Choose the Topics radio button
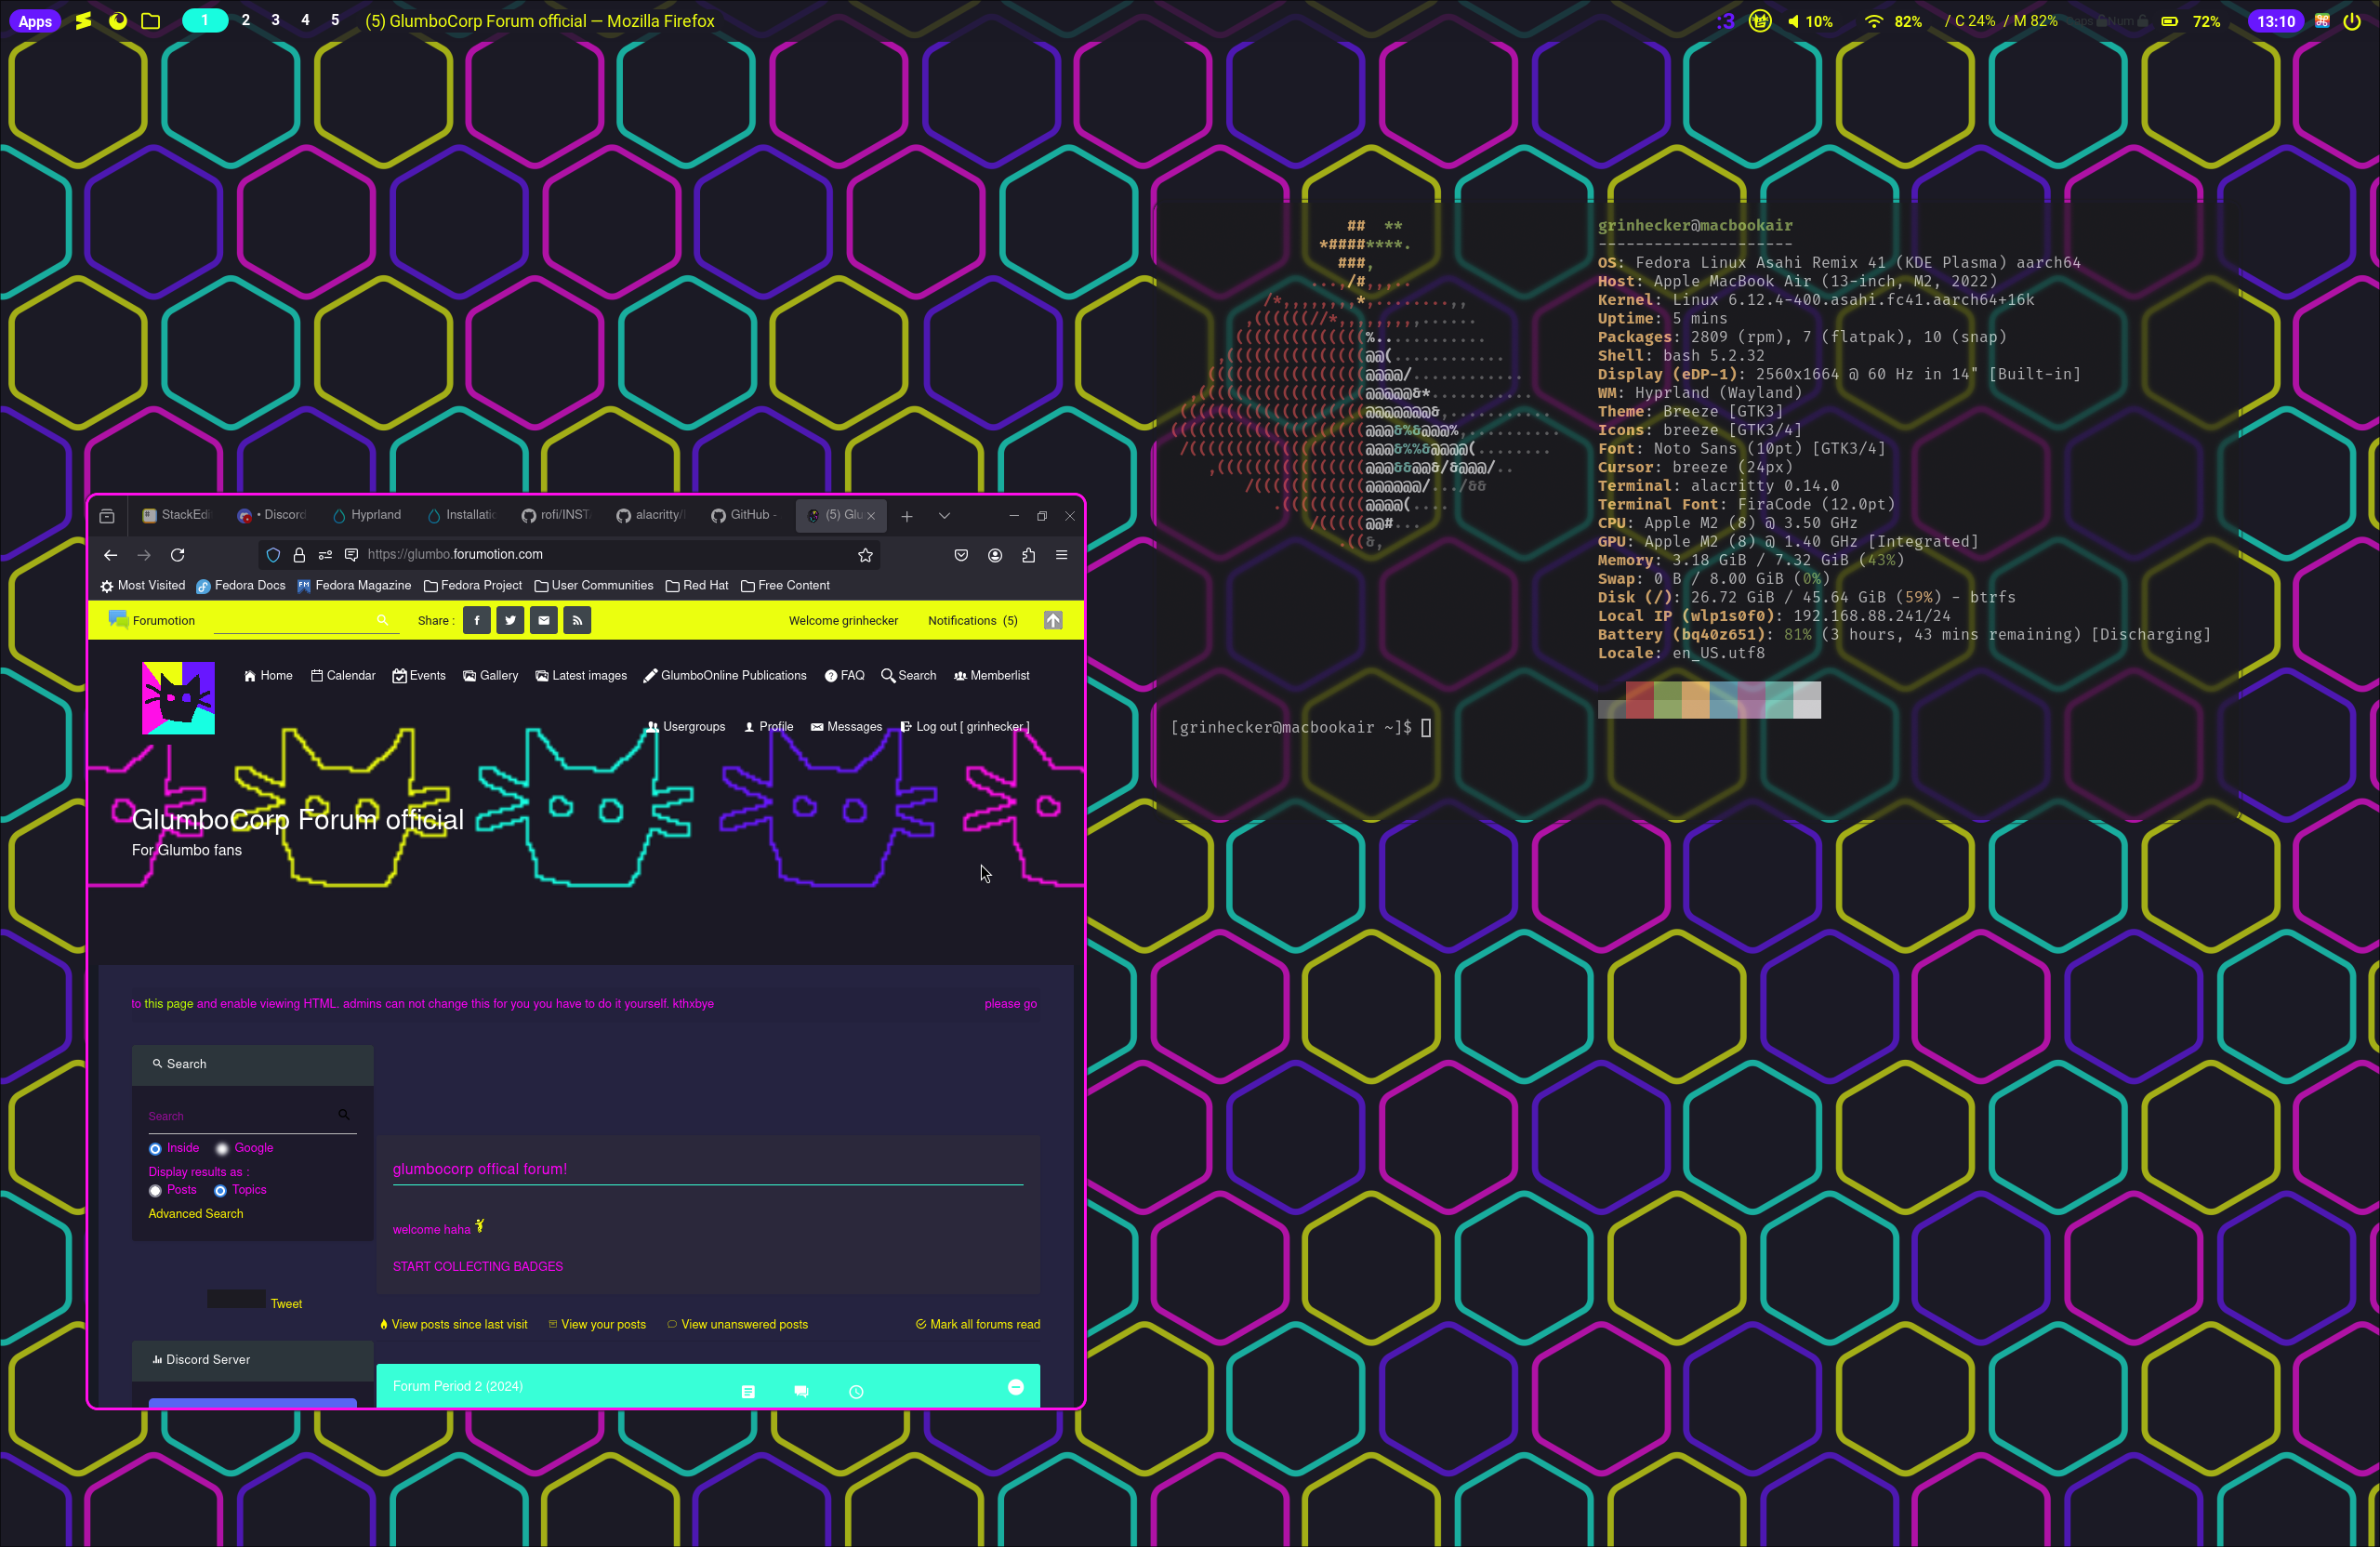The height and width of the screenshot is (1547, 2380). pyautogui.click(x=220, y=1190)
